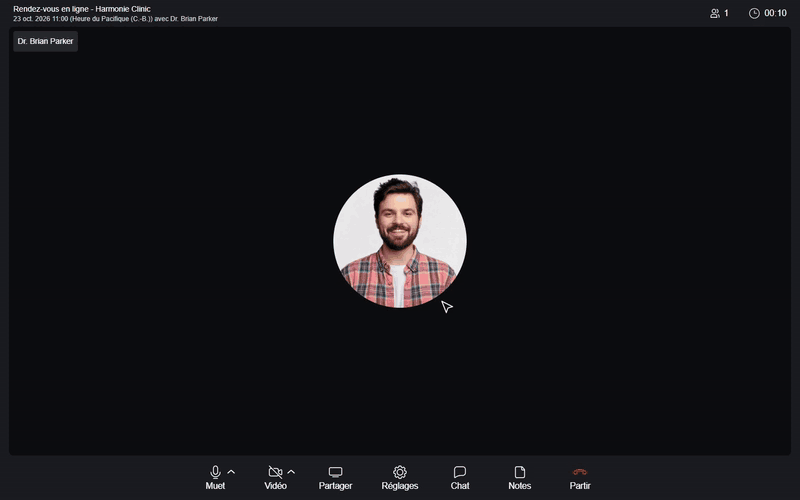The image size is (800, 500).
Task: Click the Dr. Brian Parker name label
Action: pyautogui.click(x=45, y=41)
